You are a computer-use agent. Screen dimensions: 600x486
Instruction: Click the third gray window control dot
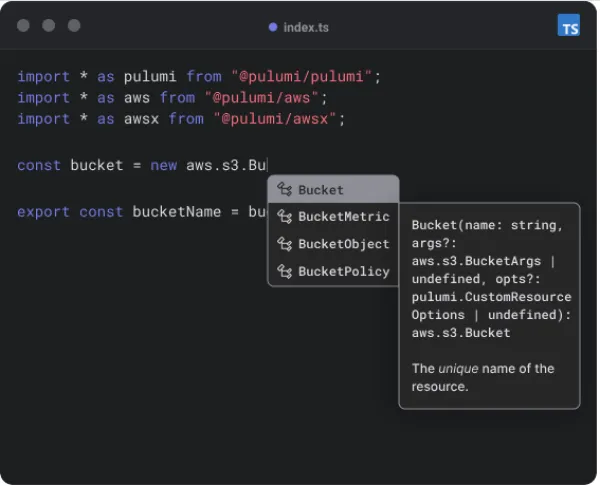pyautogui.click(x=74, y=26)
